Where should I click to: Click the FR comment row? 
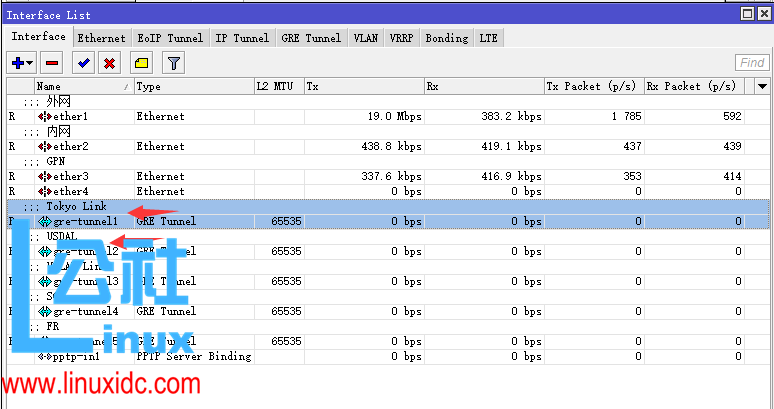(x=388, y=326)
